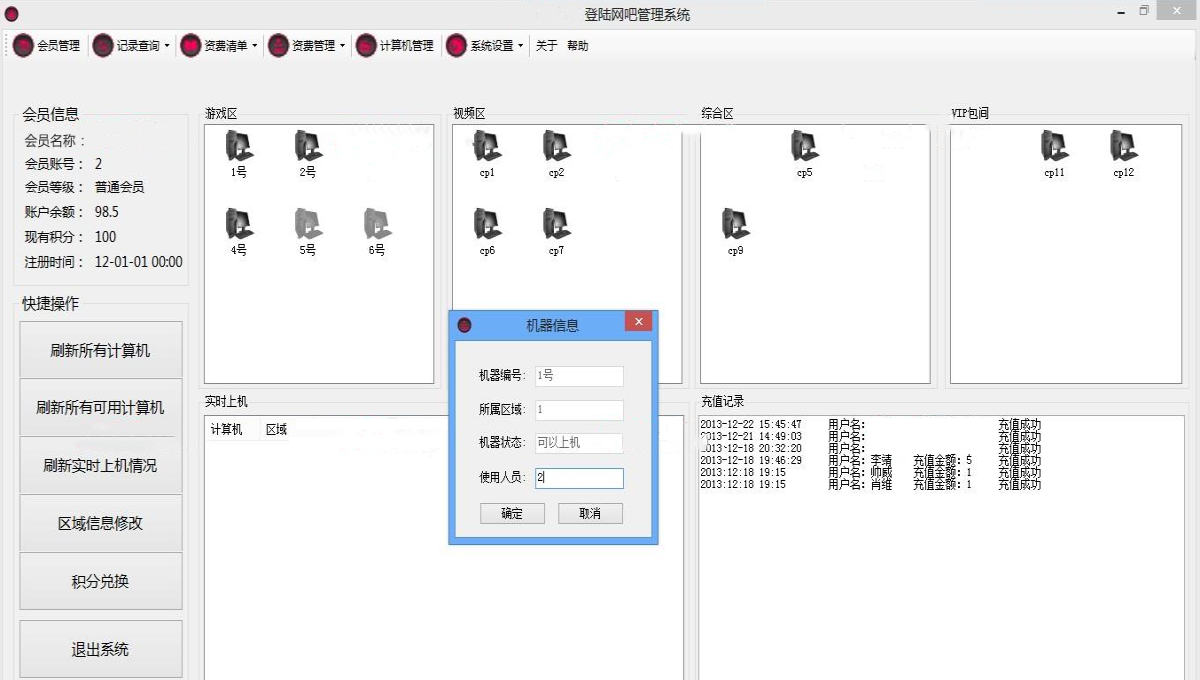Click the 区域 column header

(x=277, y=430)
